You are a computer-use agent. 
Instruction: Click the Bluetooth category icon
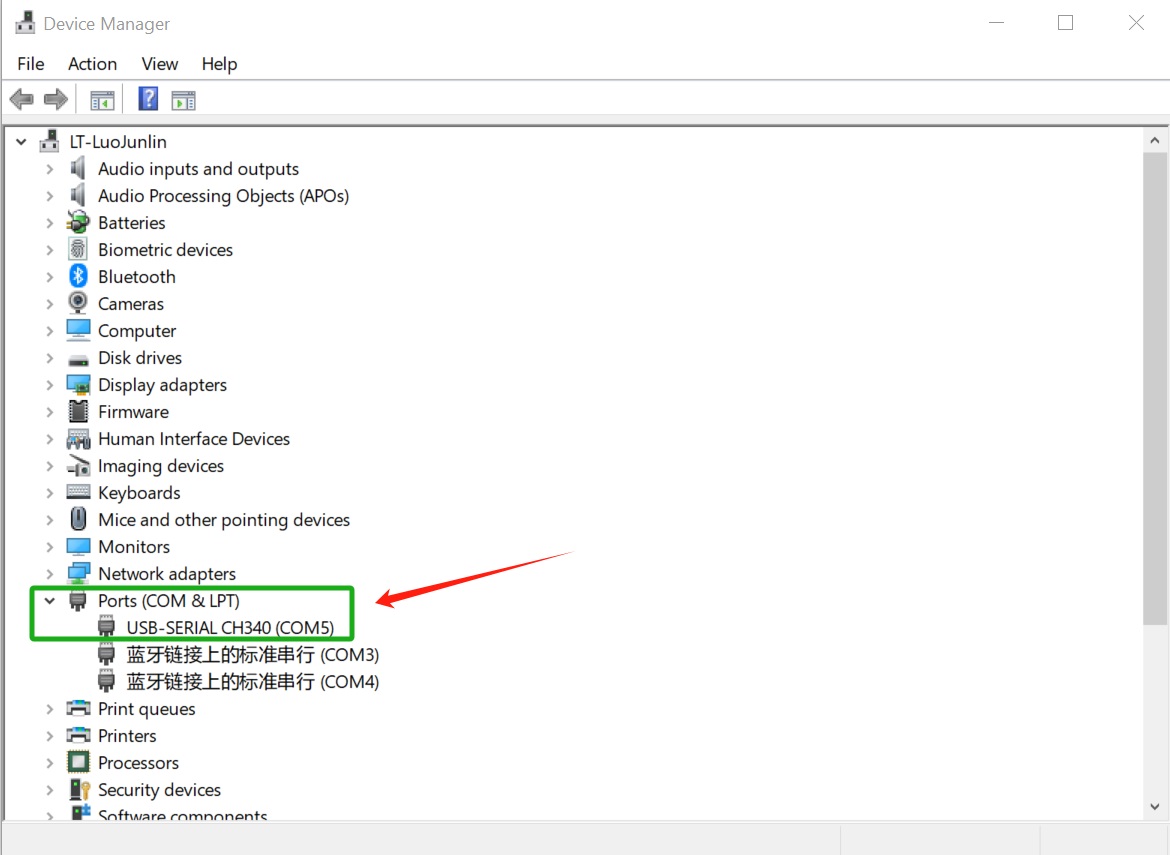coord(77,276)
